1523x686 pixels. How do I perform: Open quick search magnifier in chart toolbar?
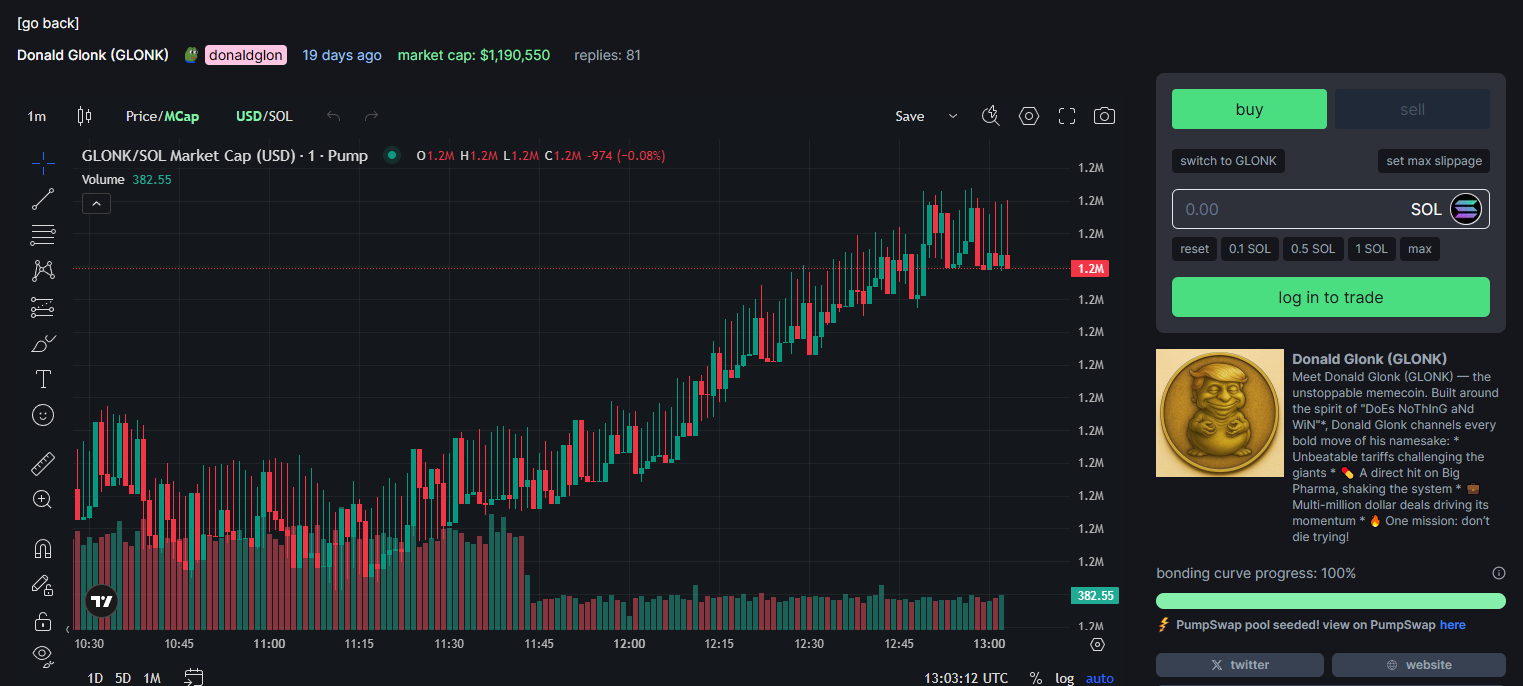991,116
